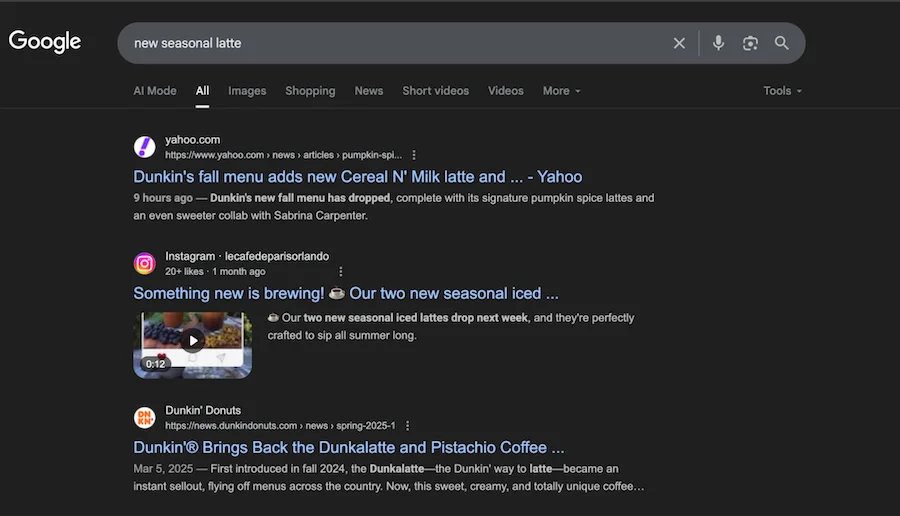The height and width of the screenshot is (516, 900).
Task: Click the '20+ likes · 1 month ago' text
Action: point(215,271)
